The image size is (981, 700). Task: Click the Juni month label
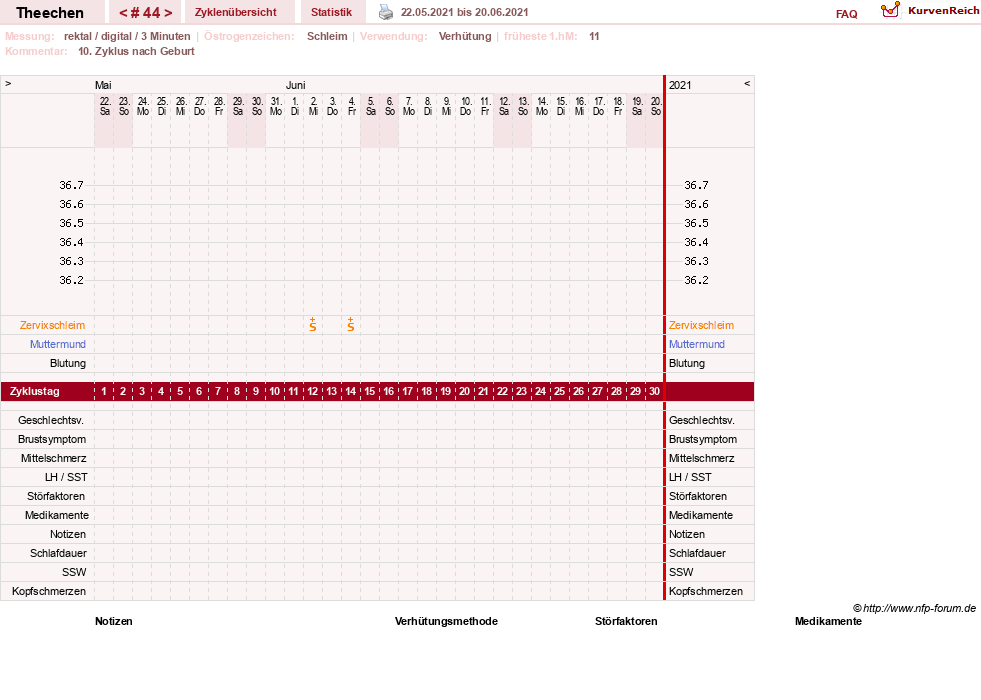[295, 85]
